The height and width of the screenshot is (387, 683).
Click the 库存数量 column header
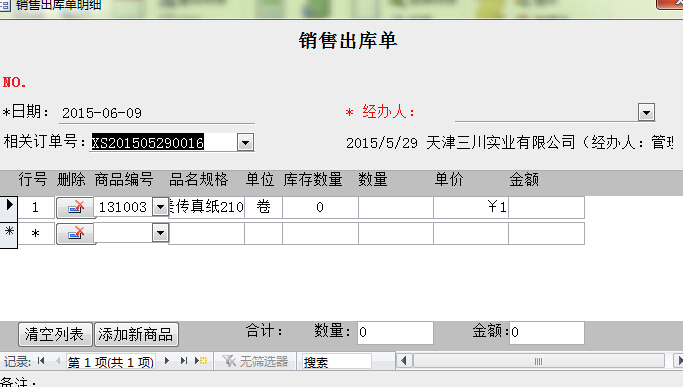coord(313,180)
